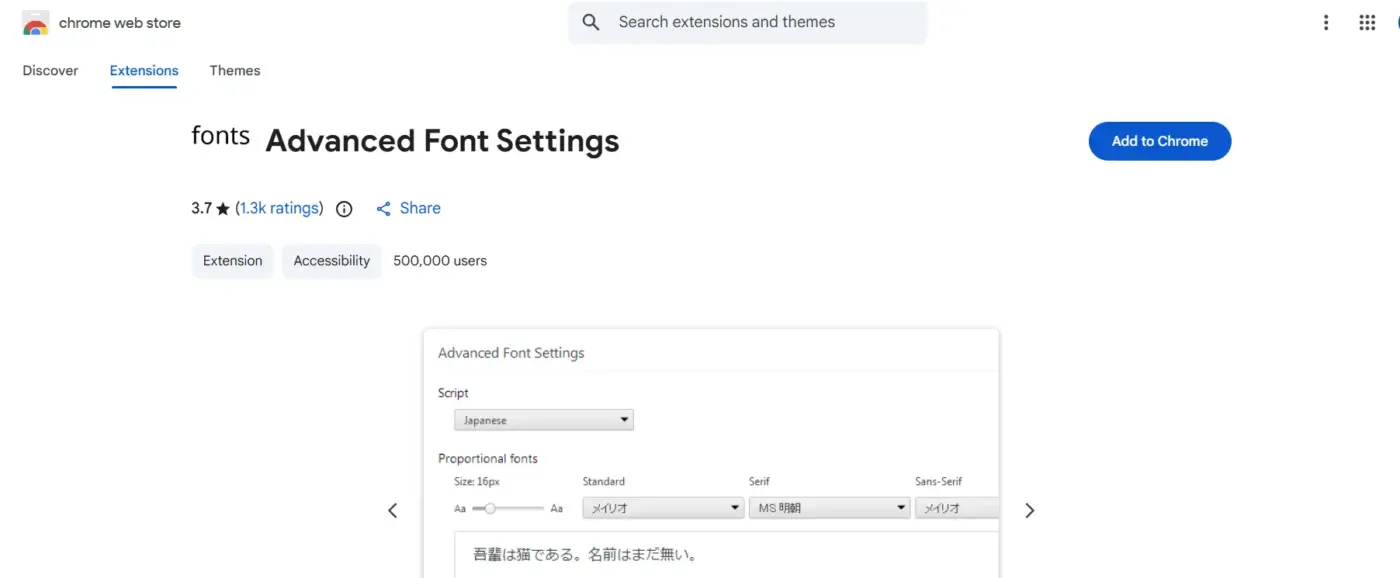
Task: Open the Sans-Serif font dropdown
Action: [957, 508]
